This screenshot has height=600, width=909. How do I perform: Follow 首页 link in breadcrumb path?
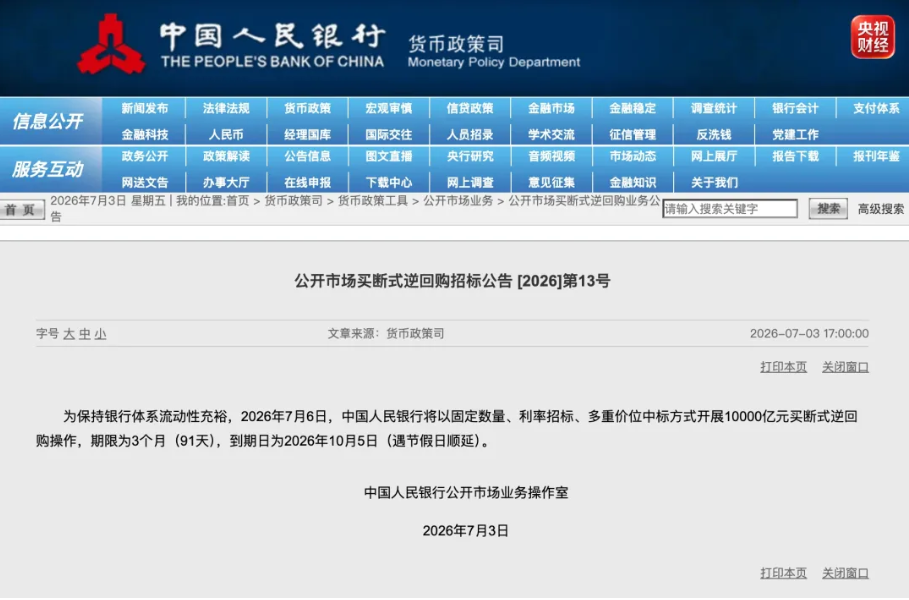tap(238, 201)
